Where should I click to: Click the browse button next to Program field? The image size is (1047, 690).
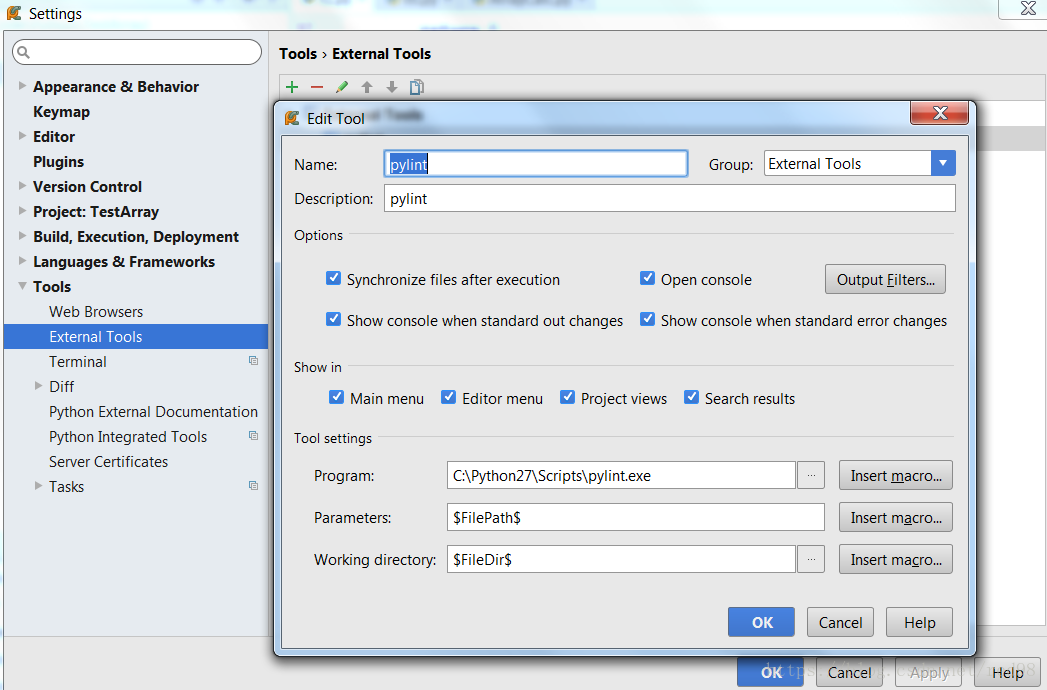811,476
